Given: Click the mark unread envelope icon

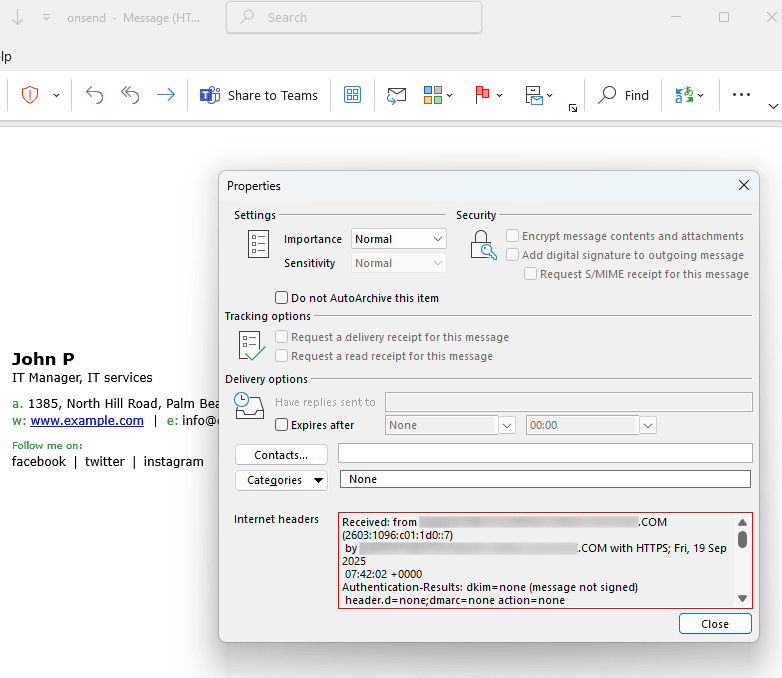Looking at the screenshot, I should [x=396, y=95].
